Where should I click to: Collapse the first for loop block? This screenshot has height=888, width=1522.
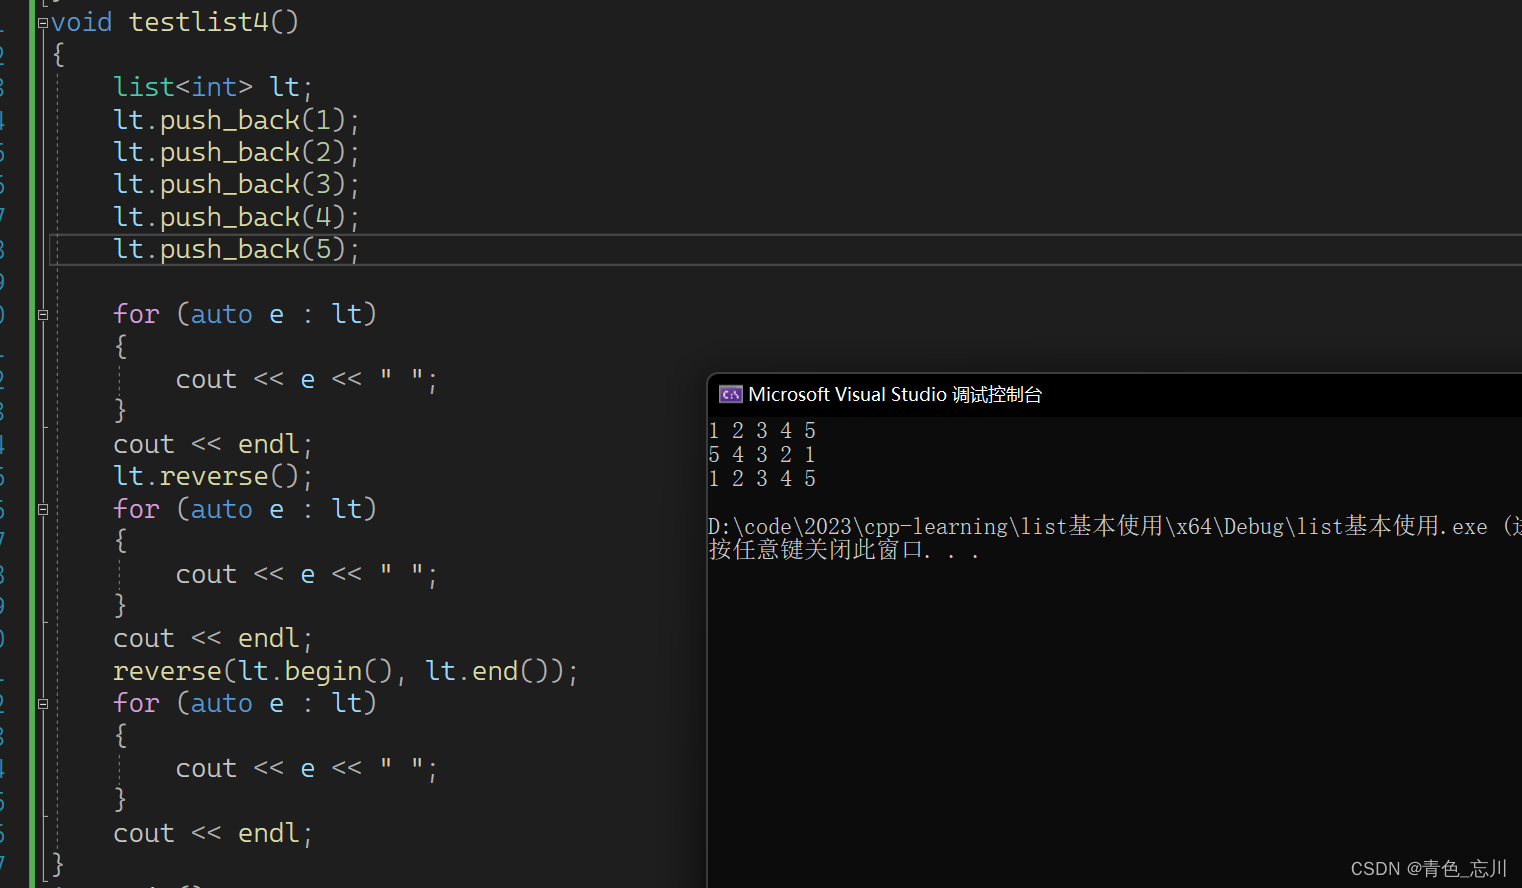click(43, 314)
